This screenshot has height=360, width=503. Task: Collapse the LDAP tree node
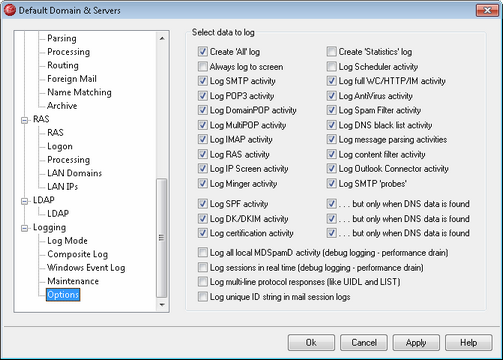pyautogui.click(x=24, y=201)
